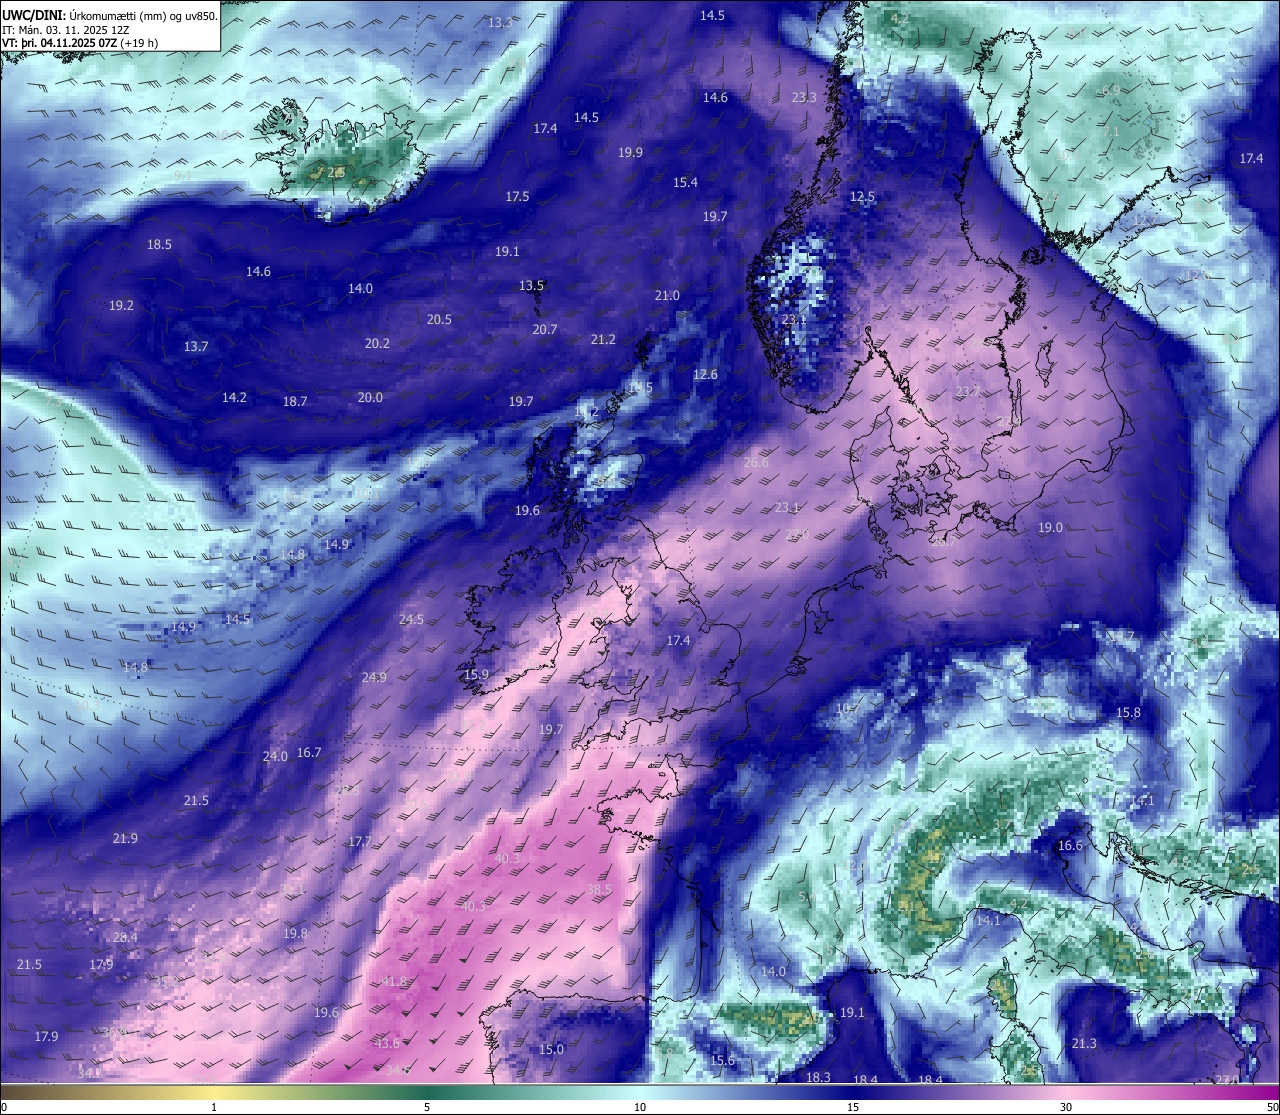
Task: Click the color scale label 5
Action: (427, 1107)
